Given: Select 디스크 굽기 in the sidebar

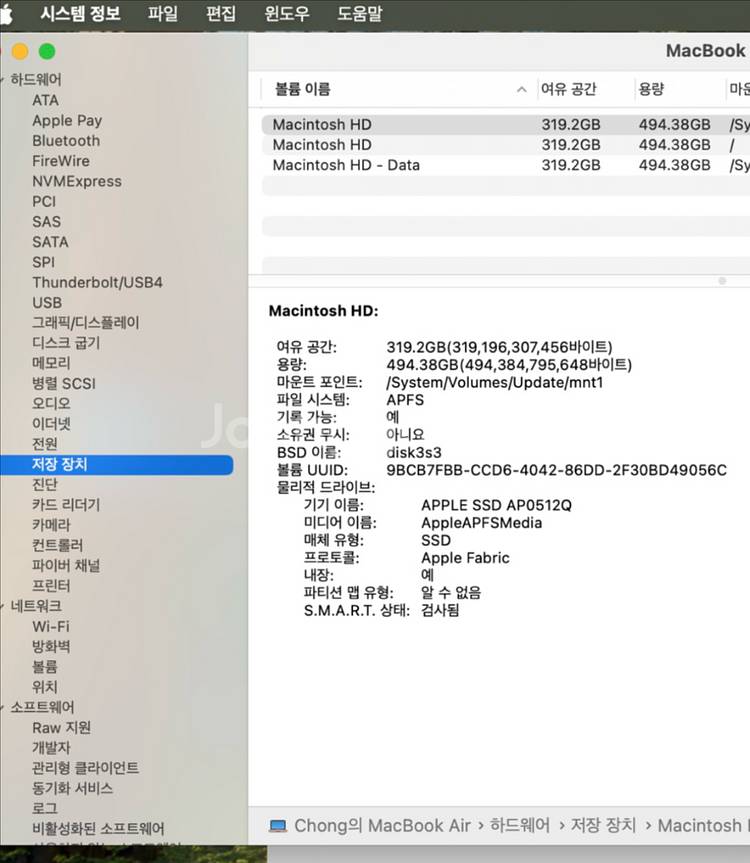Looking at the screenshot, I should click(66, 343).
